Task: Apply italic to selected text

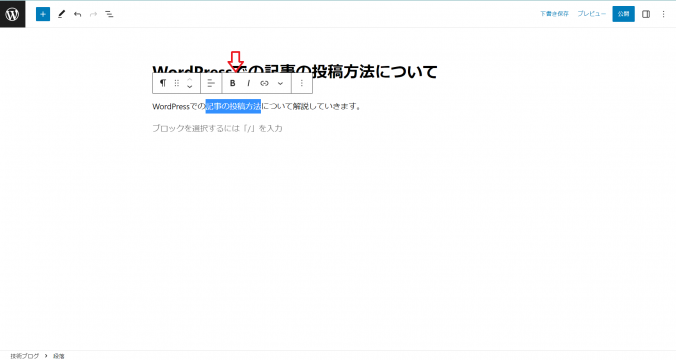Action: [248, 83]
